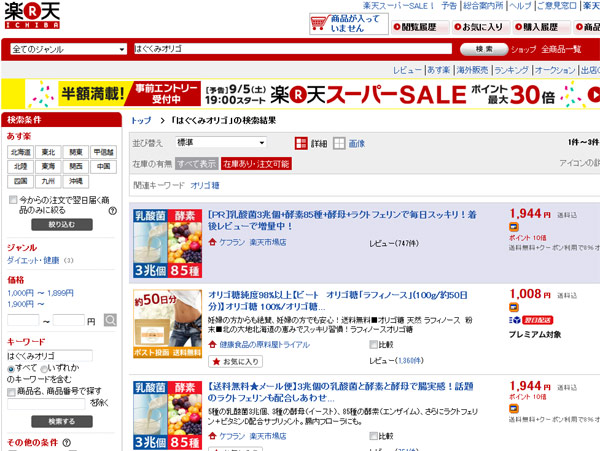Open the 約50日分 product thumbnail
Viewport: 600px width, 451px height.
[167, 324]
